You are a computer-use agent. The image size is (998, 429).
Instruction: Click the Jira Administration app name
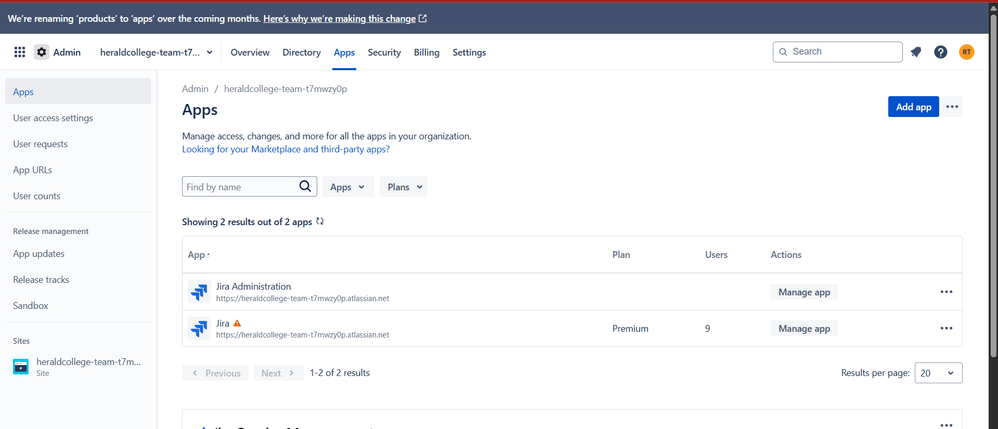(x=253, y=286)
